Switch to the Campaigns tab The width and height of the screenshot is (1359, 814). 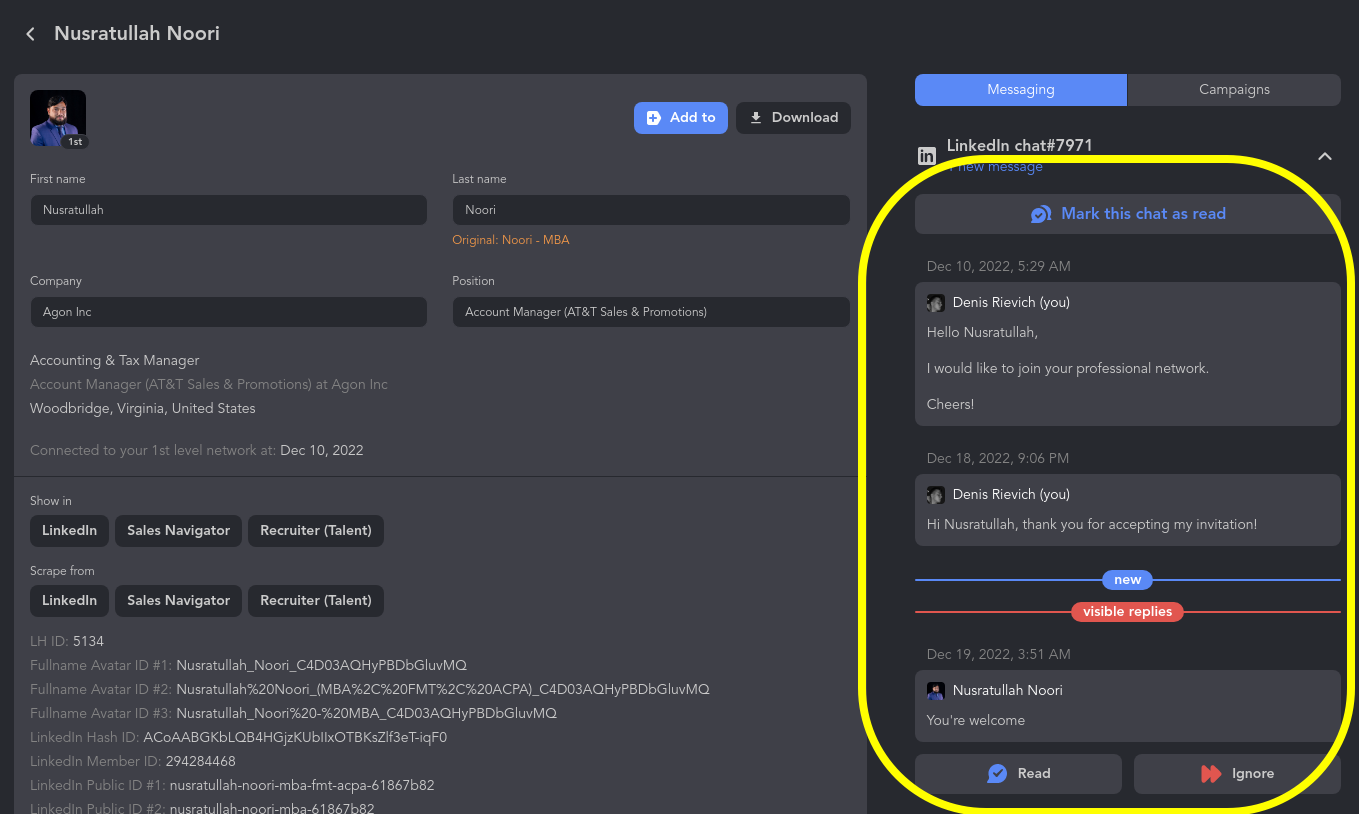[1234, 90]
